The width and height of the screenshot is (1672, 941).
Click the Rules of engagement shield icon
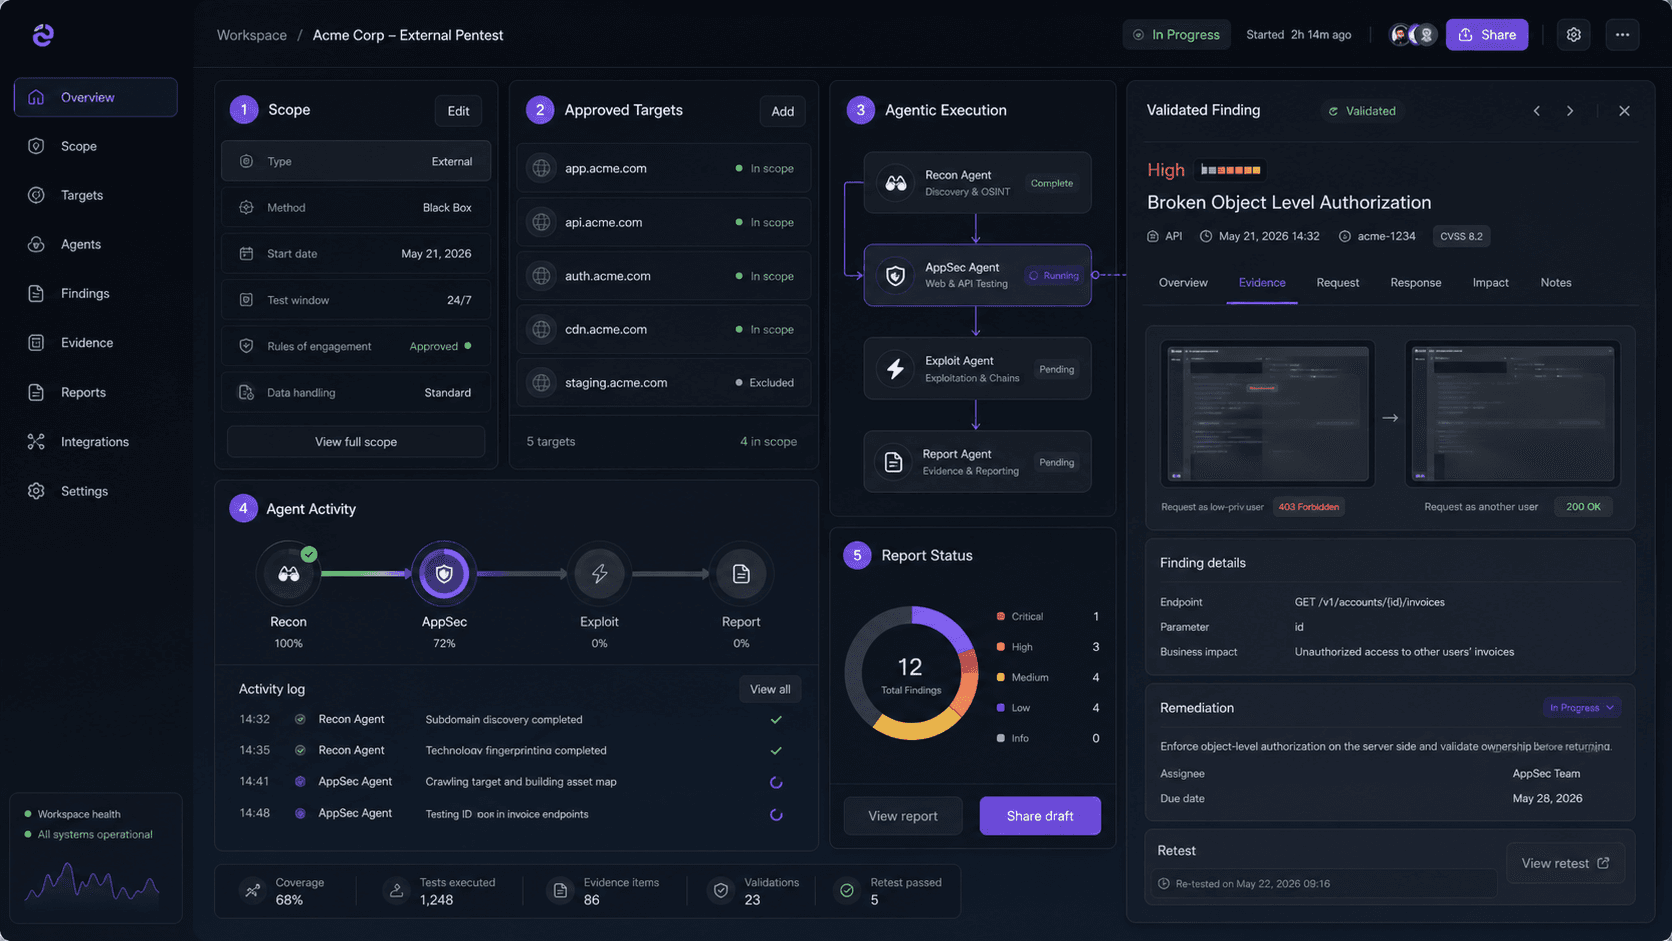pos(246,346)
